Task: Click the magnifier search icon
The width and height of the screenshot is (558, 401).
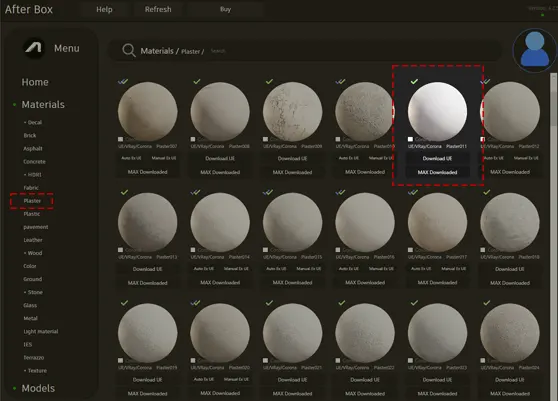Action: point(129,51)
